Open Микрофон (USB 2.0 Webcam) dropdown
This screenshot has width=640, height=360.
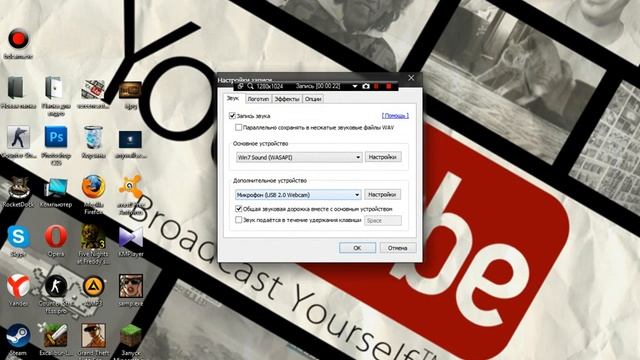298,195
